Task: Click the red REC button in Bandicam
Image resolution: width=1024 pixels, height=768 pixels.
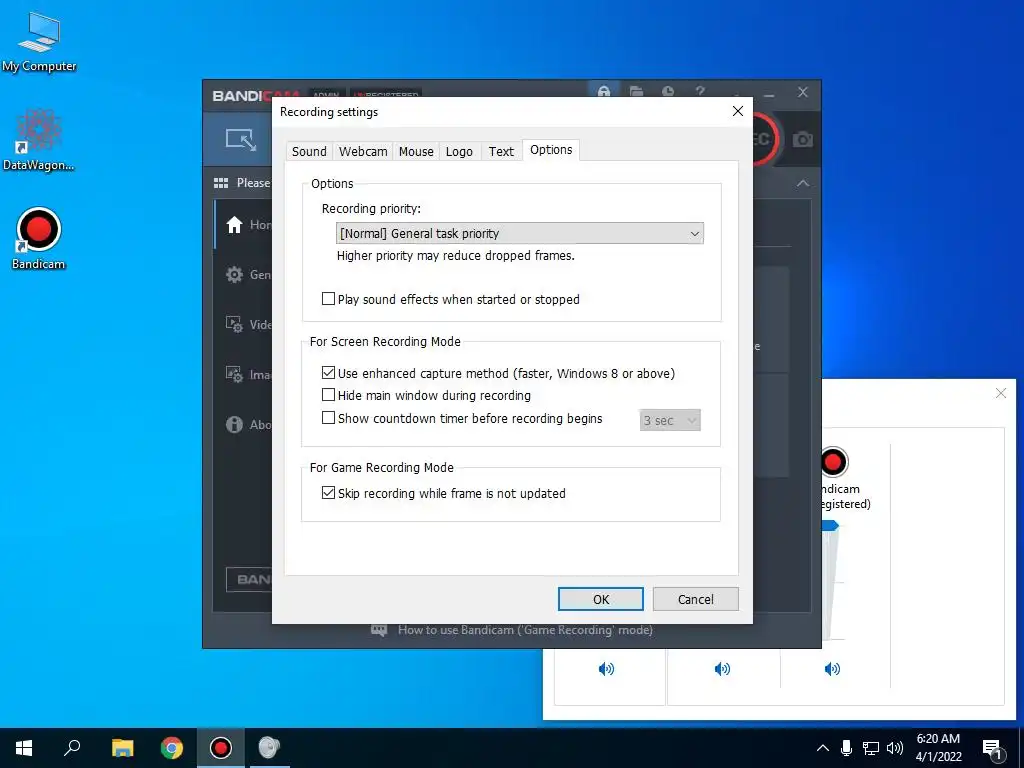Action: pos(765,139)
